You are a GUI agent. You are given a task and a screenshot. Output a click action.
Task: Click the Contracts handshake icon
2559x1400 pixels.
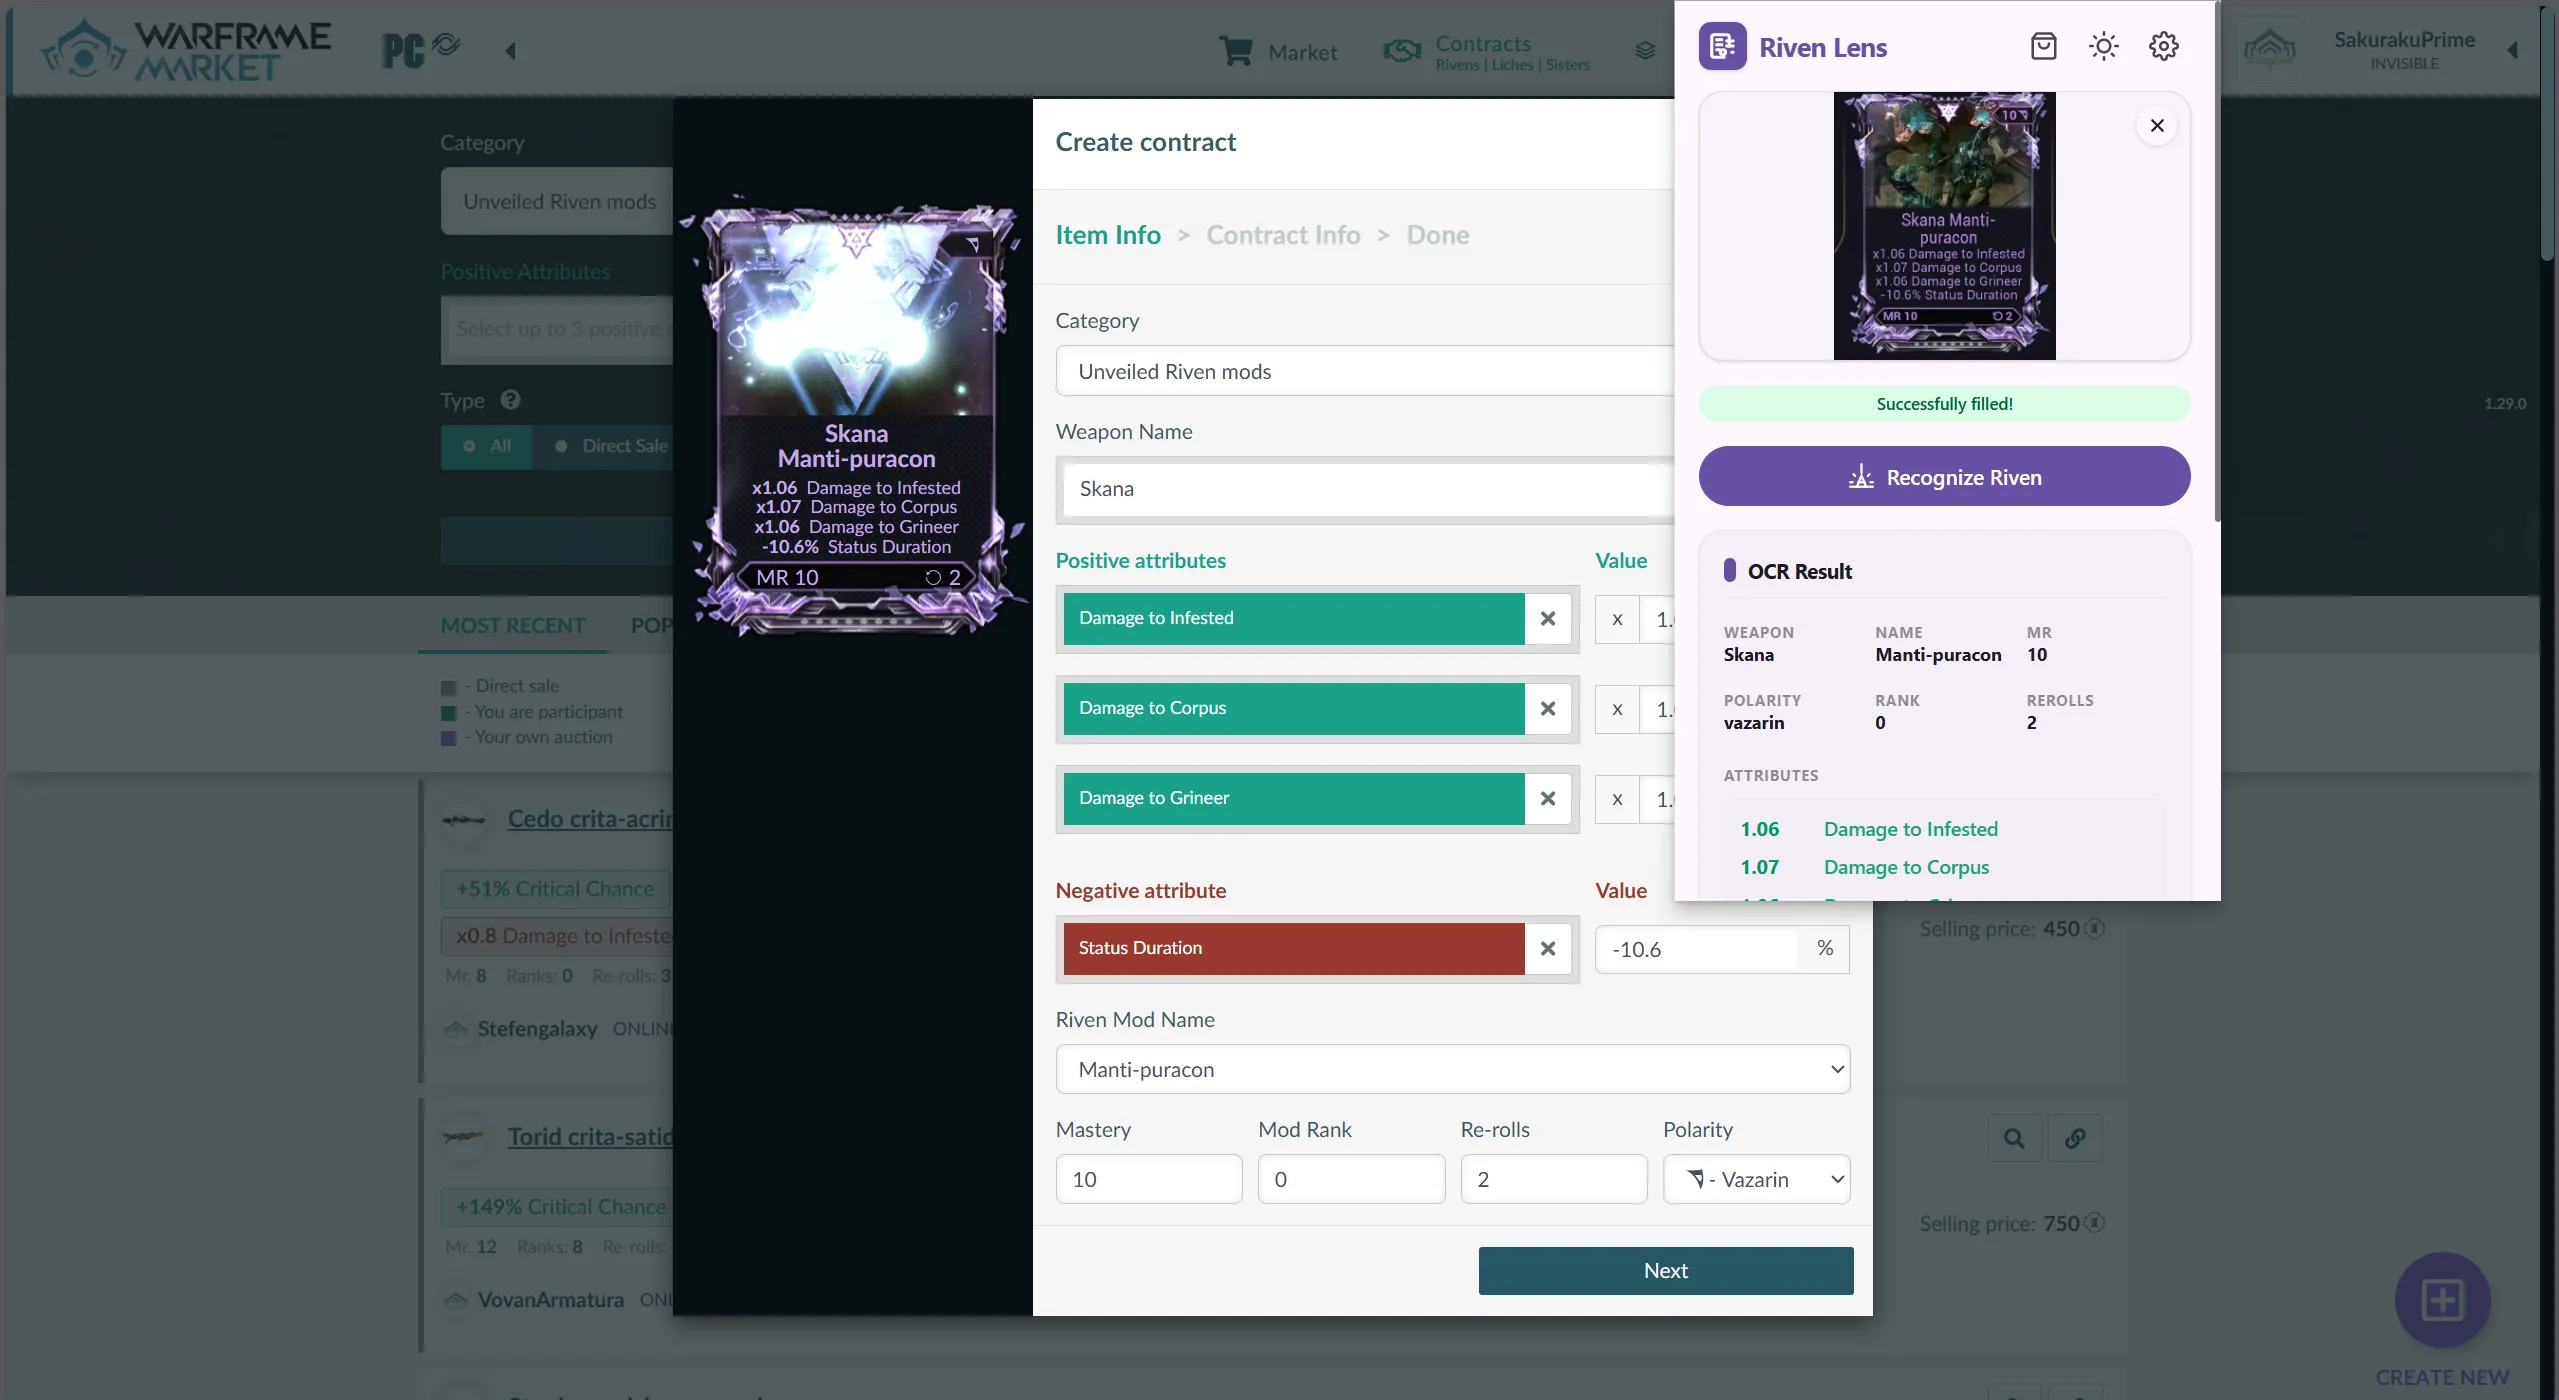[x=1400, y=52]
